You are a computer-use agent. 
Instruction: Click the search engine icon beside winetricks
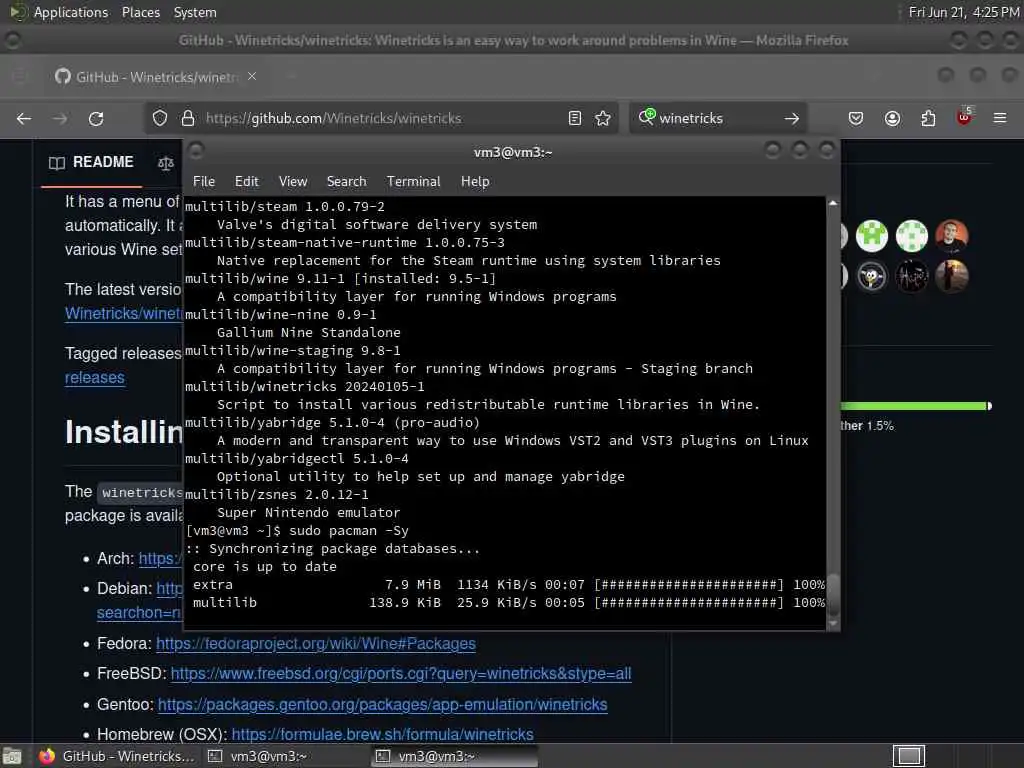(647, 117)
